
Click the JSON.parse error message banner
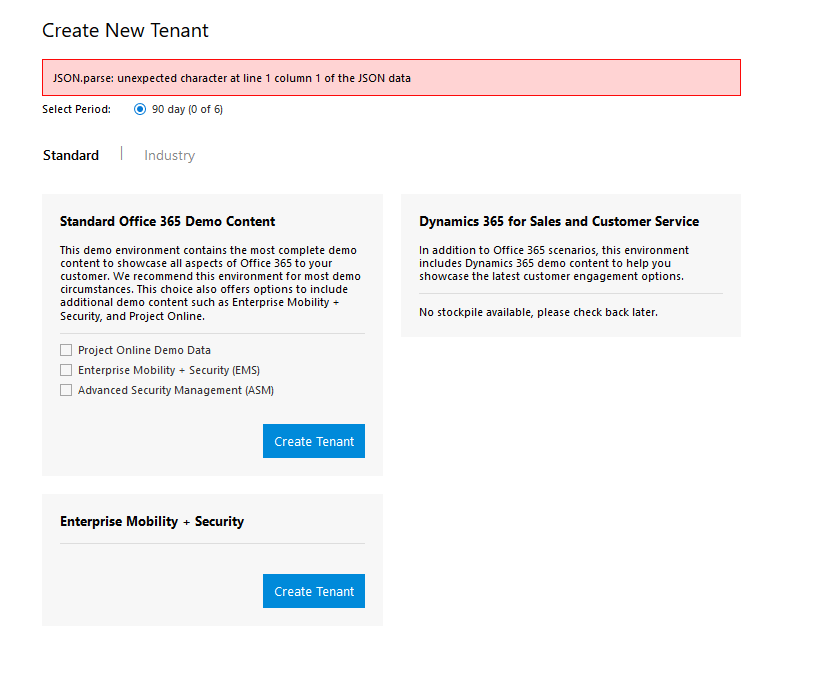[x=392, y=78]
